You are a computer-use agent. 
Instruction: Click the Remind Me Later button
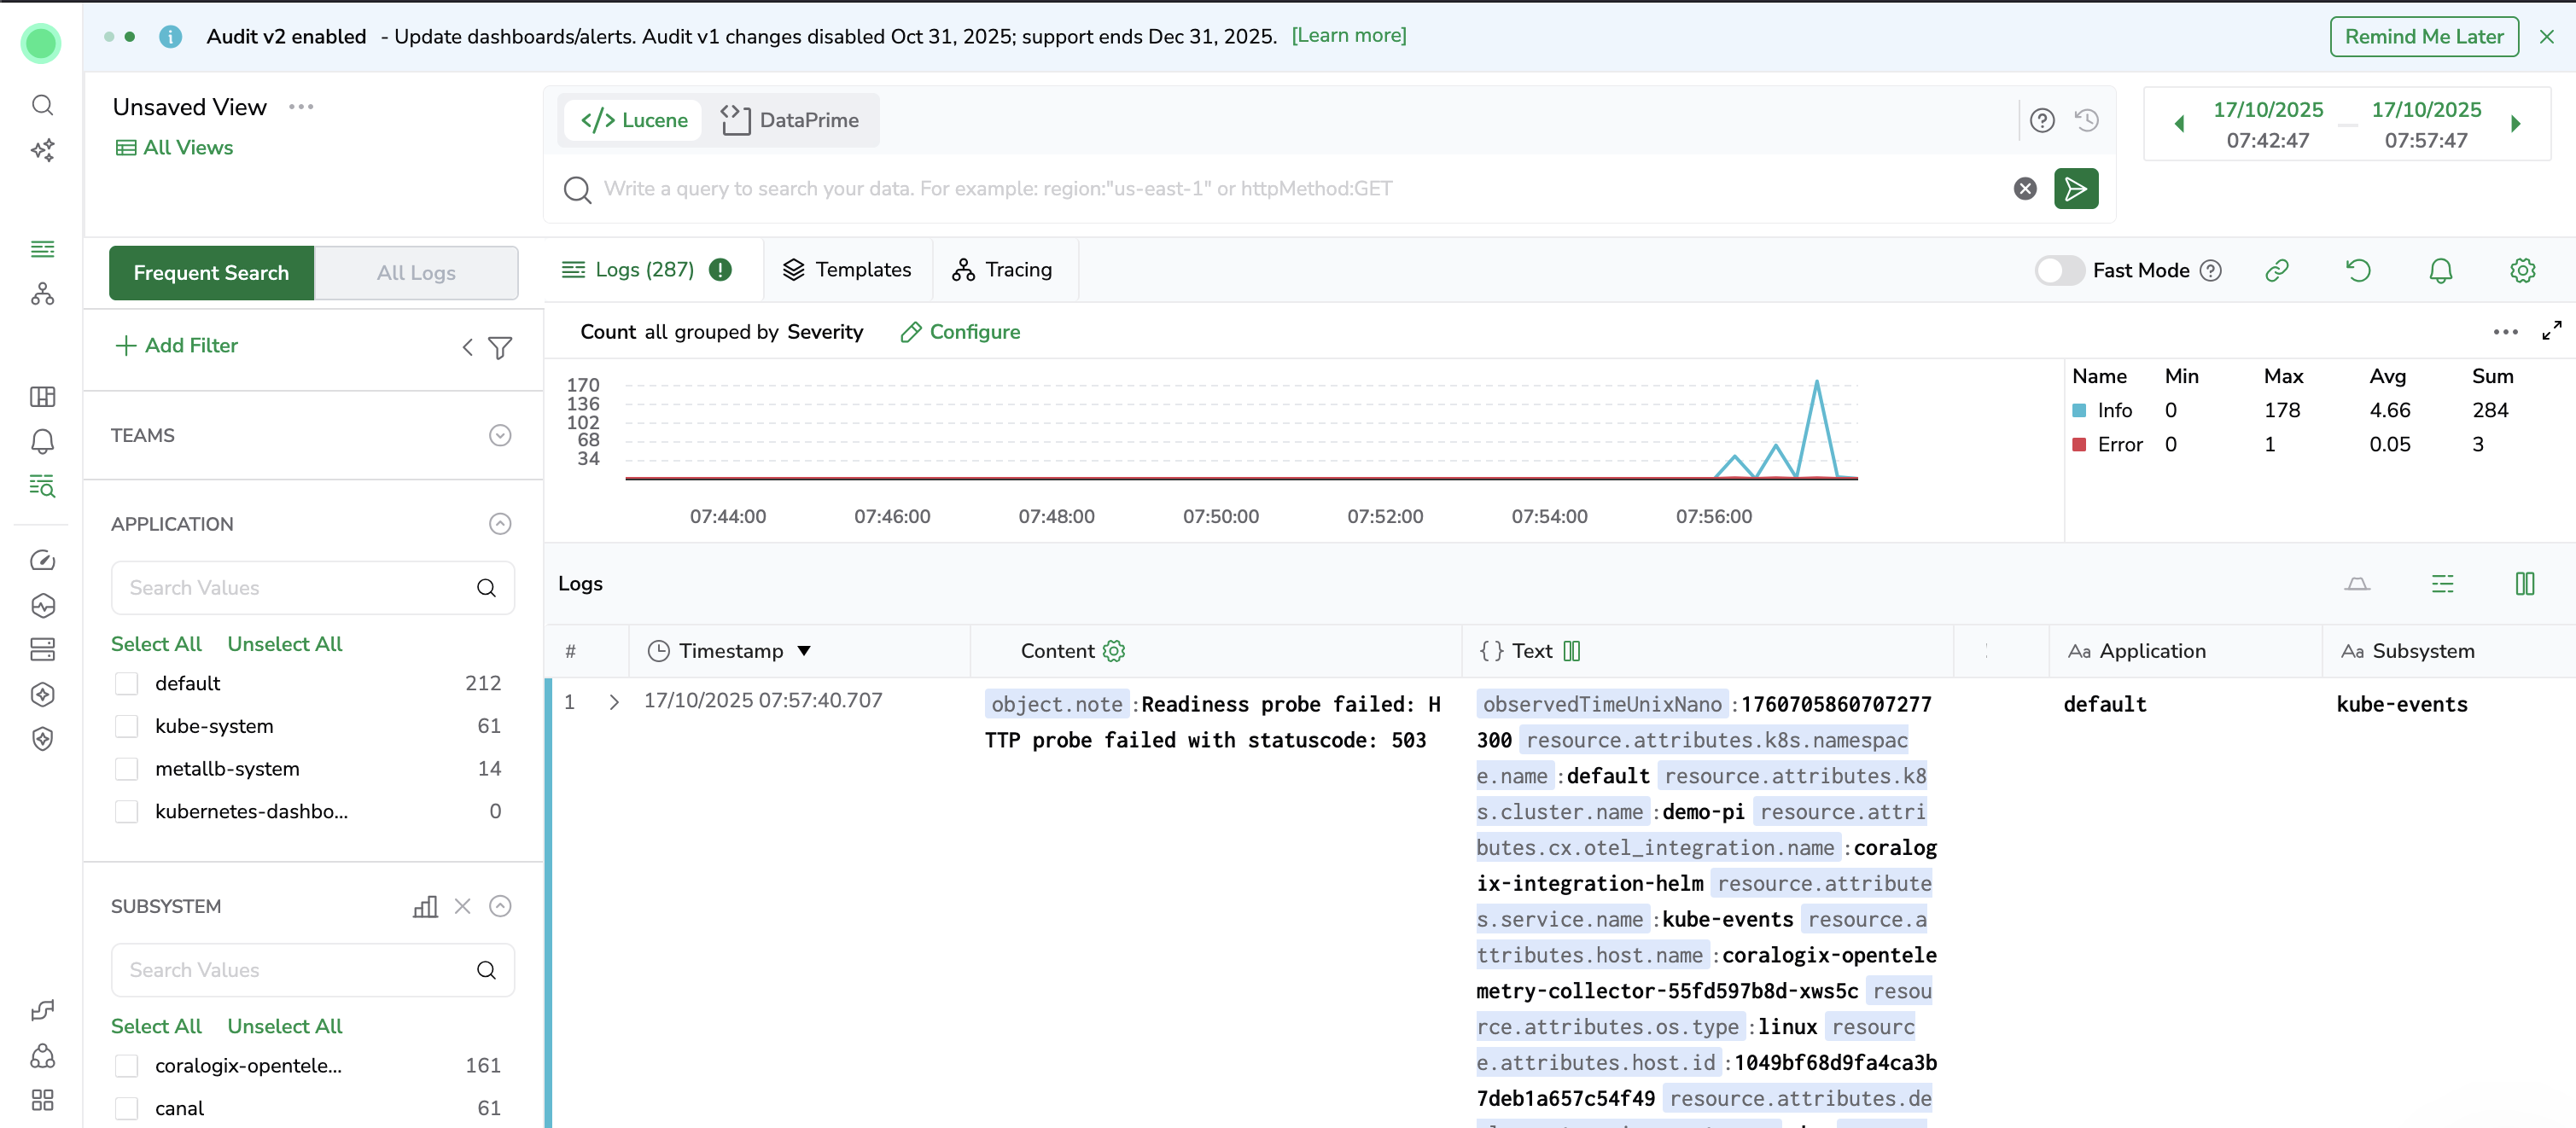point(2423,36)
